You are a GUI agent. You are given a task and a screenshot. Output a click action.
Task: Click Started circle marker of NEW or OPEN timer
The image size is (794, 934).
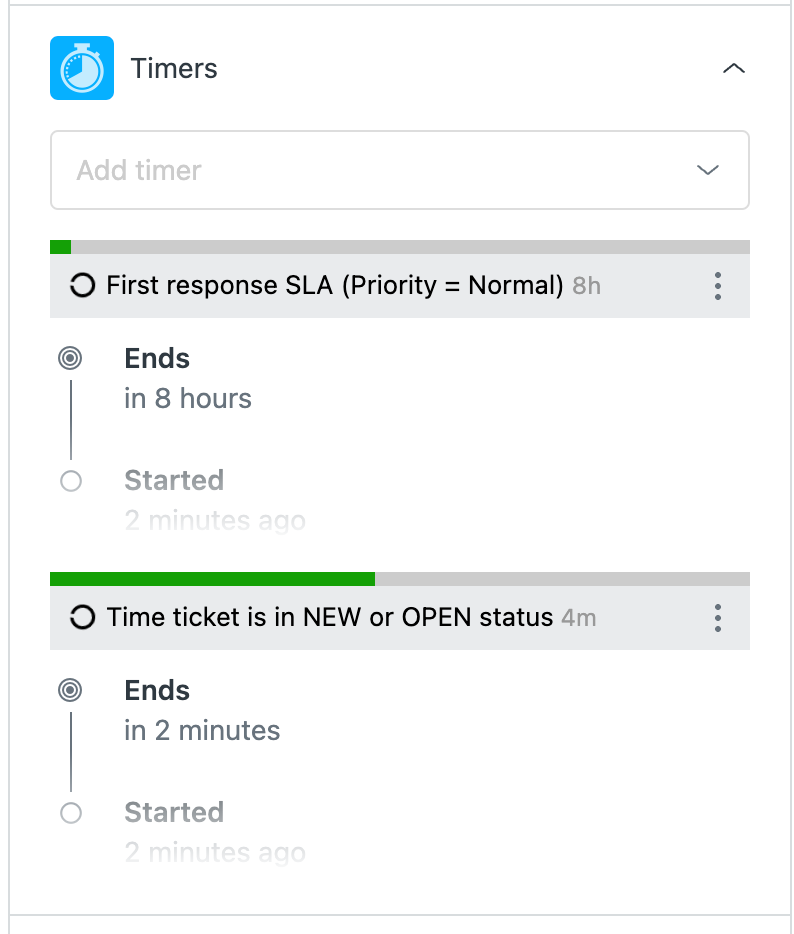pos(71,813)
